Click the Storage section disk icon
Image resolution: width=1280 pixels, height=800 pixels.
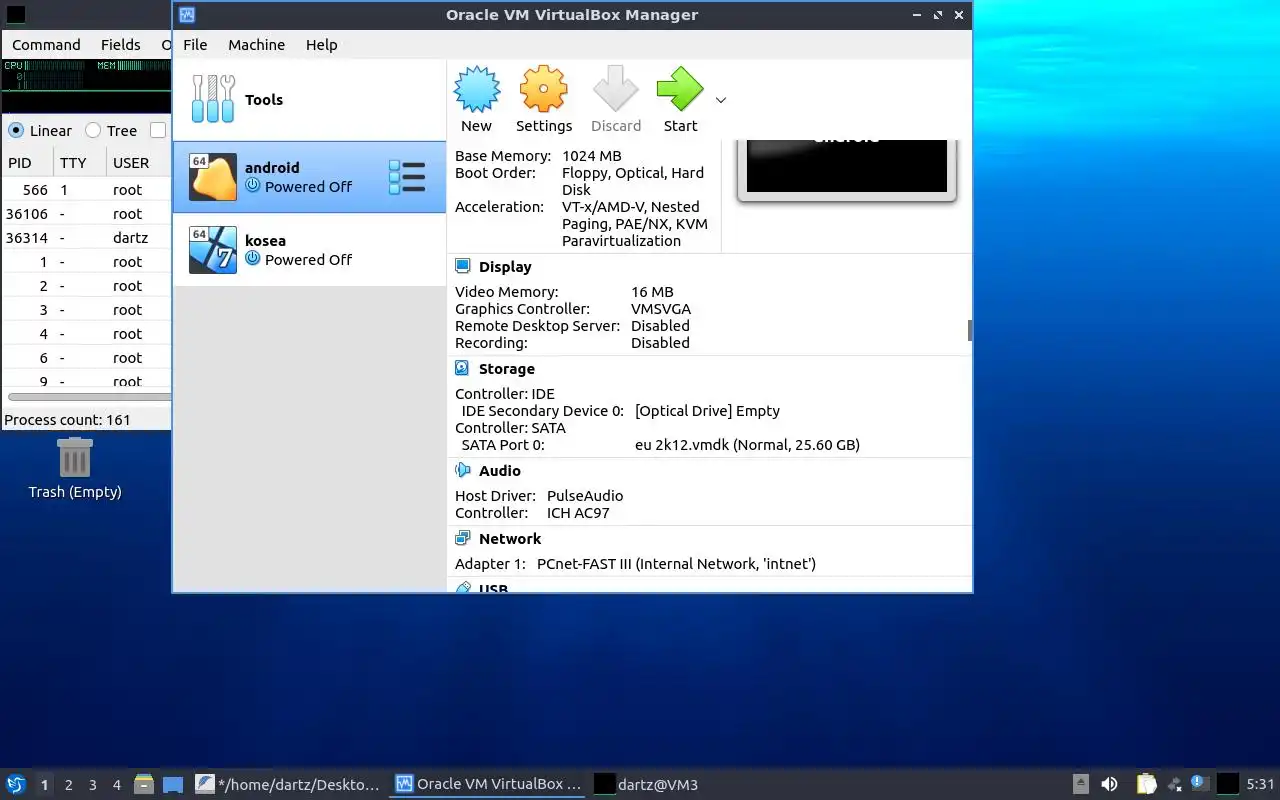pyautogui.click(x=463, y=369)
